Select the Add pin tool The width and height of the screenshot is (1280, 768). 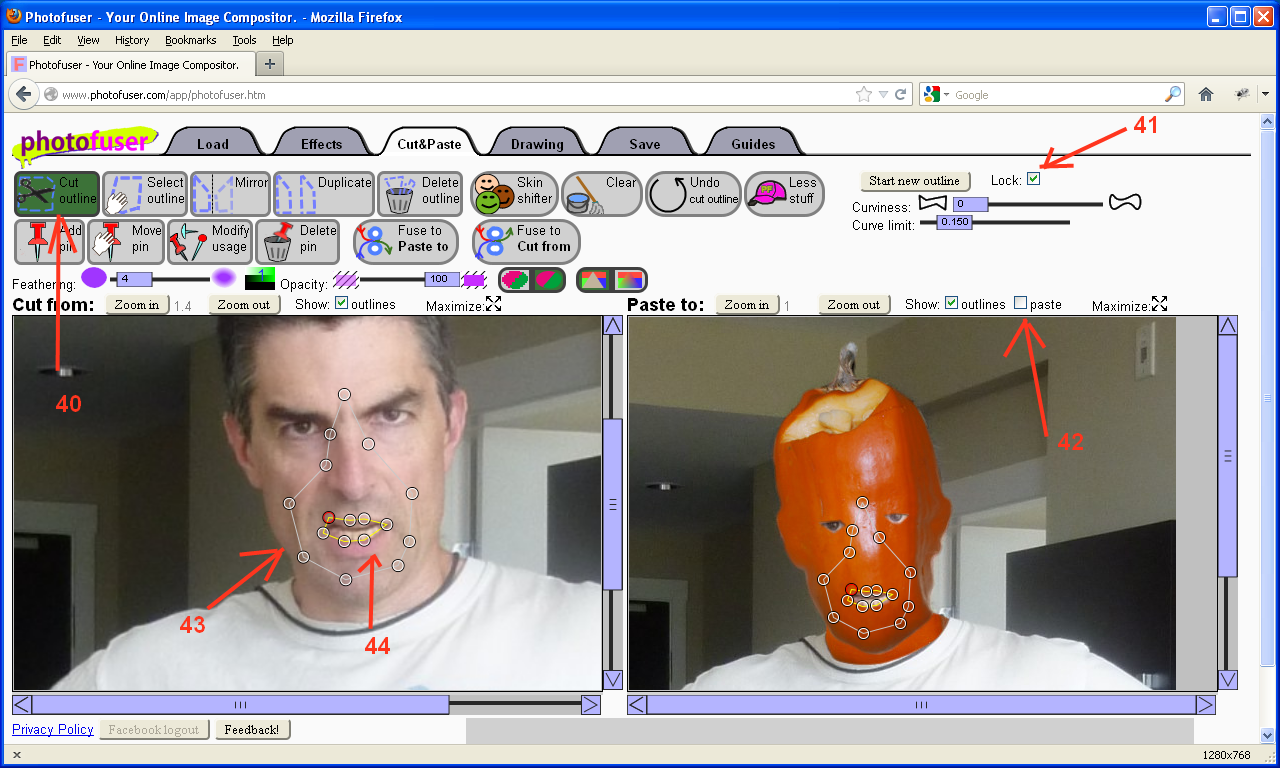click(49, 242)
